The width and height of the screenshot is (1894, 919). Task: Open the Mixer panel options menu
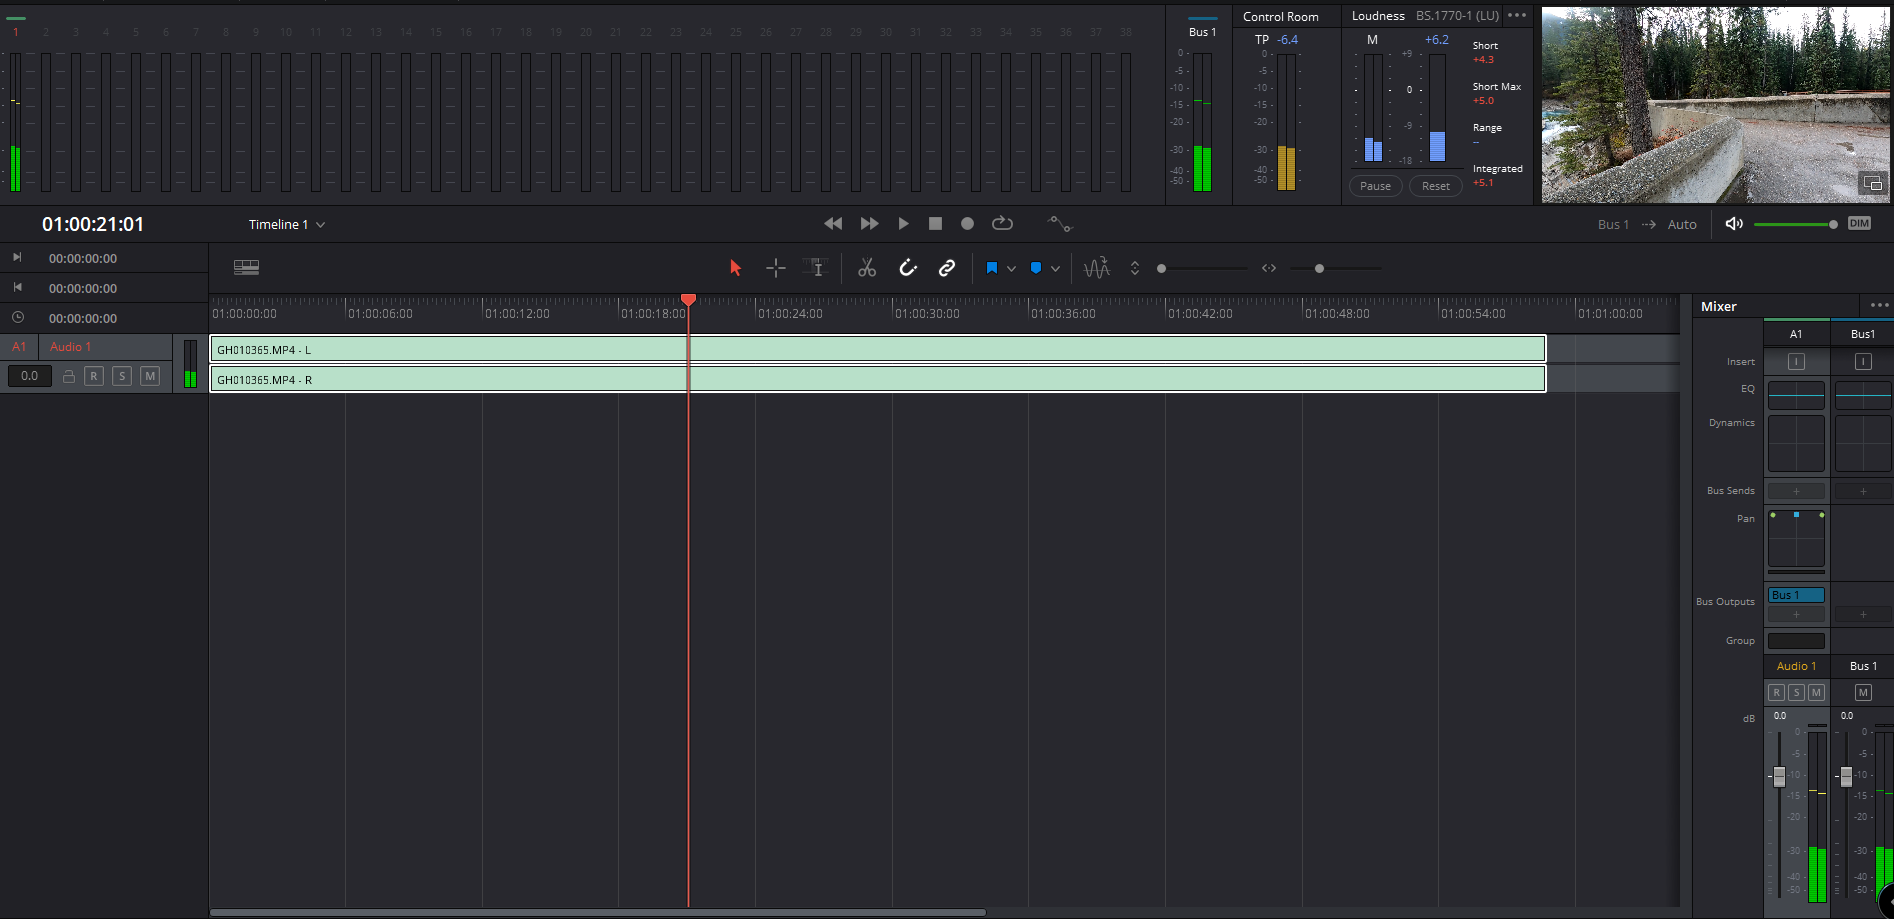1879,305
